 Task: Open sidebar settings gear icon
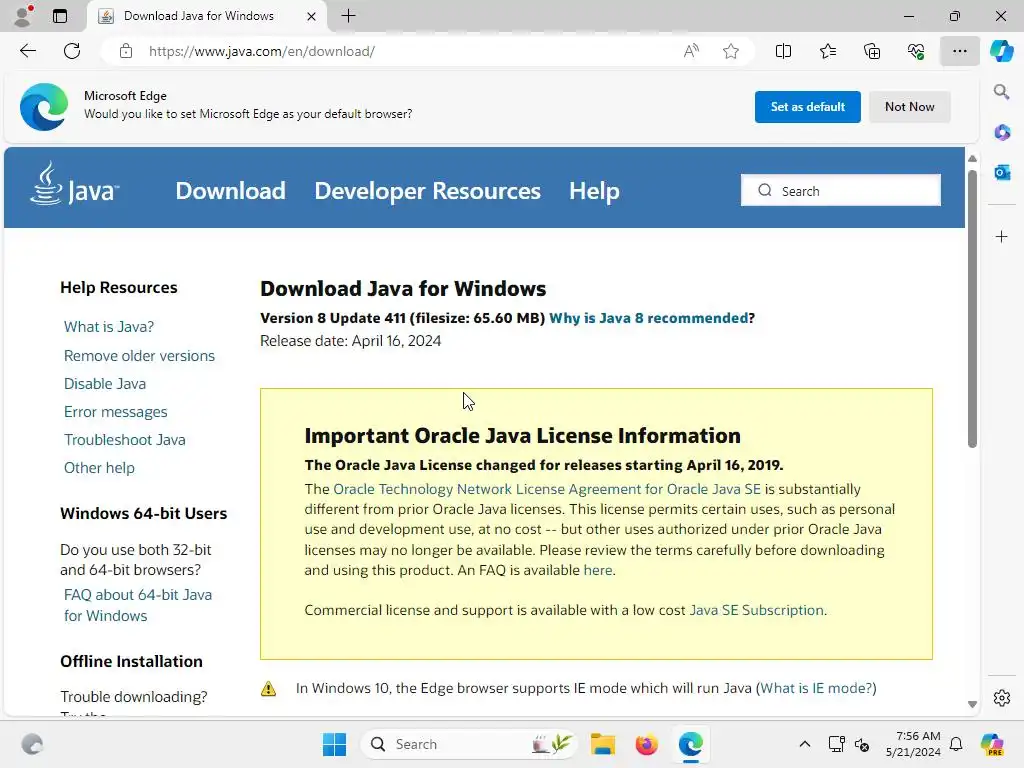pos(1002,697)
